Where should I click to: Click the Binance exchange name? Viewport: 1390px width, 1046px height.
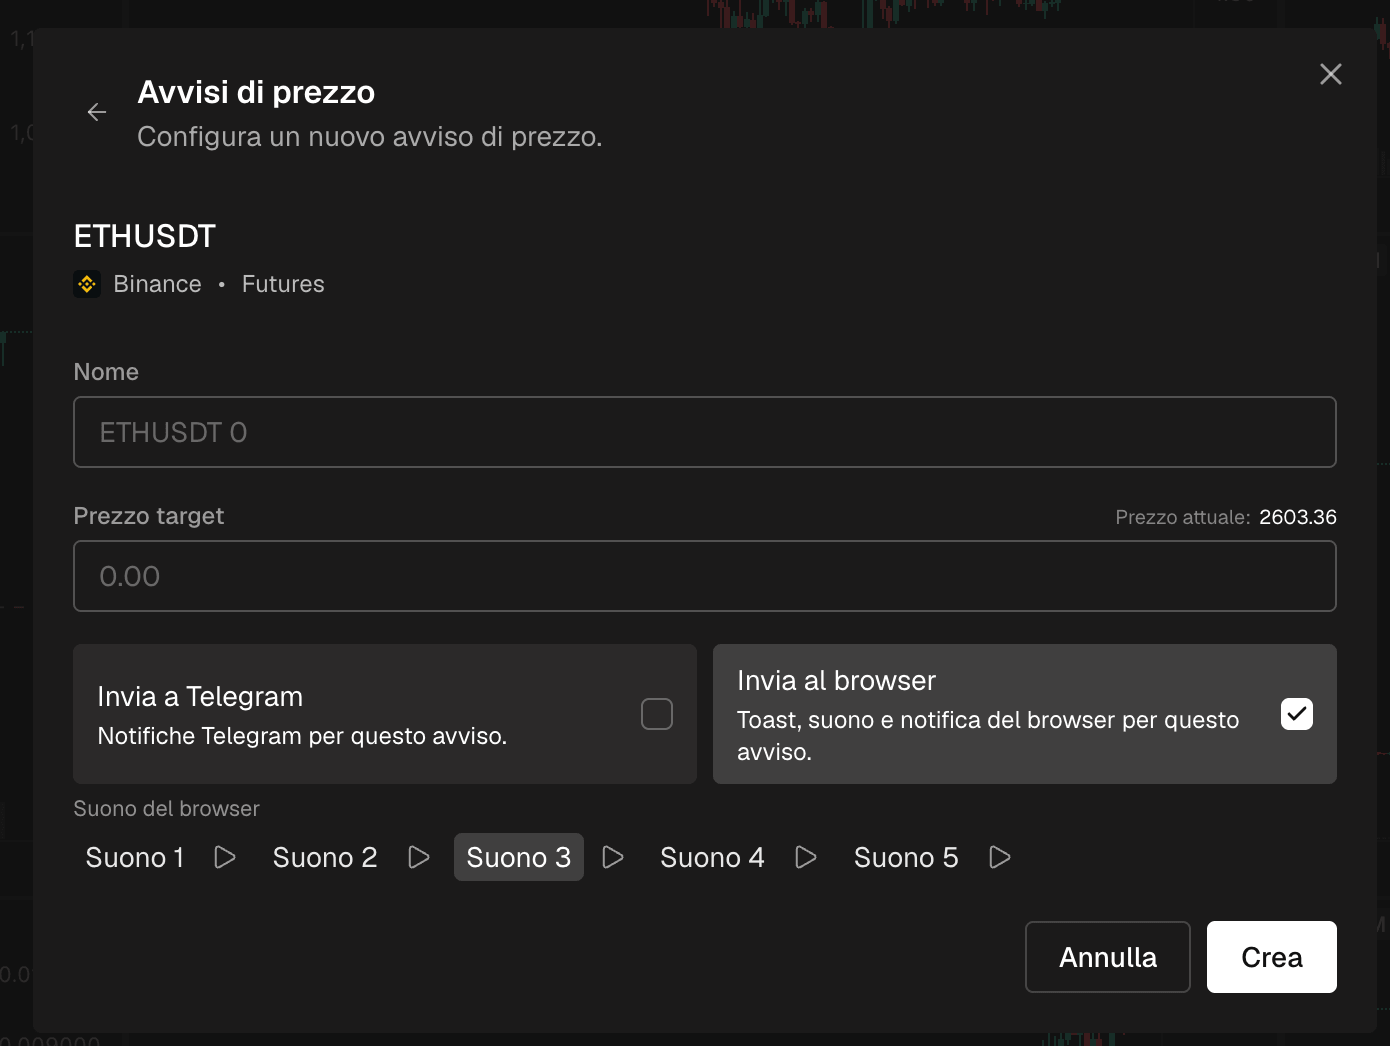tap(158, 284)
